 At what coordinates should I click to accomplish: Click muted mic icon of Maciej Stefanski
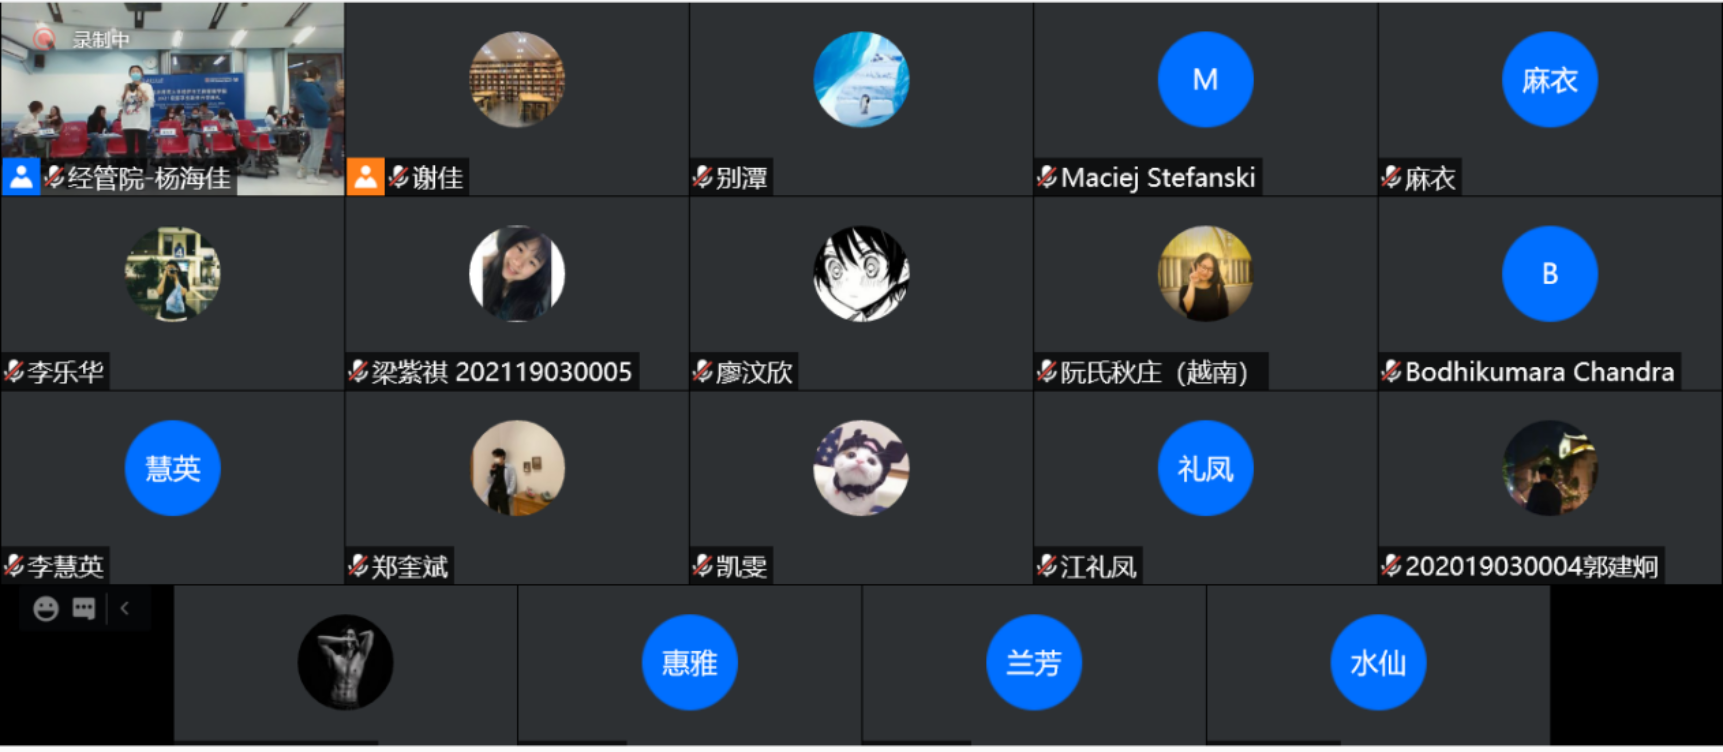point(1047,177)
